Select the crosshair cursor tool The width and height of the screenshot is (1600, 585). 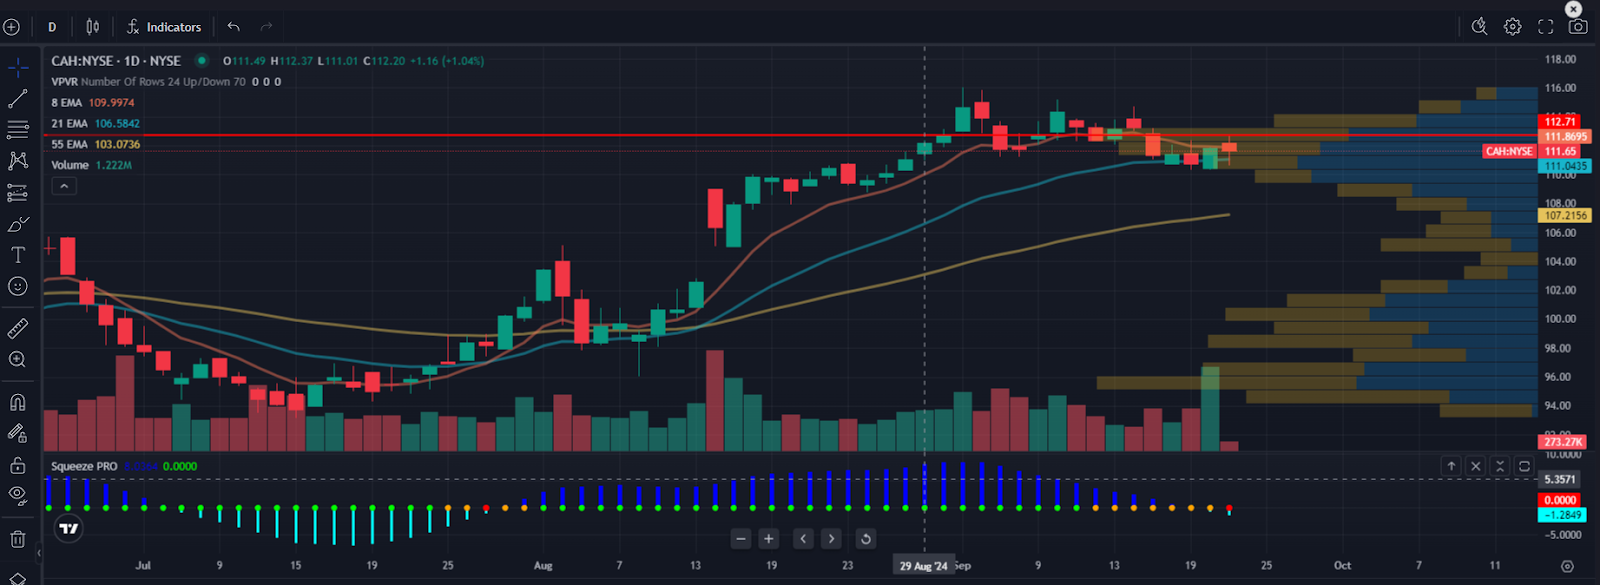click(18, 68)
